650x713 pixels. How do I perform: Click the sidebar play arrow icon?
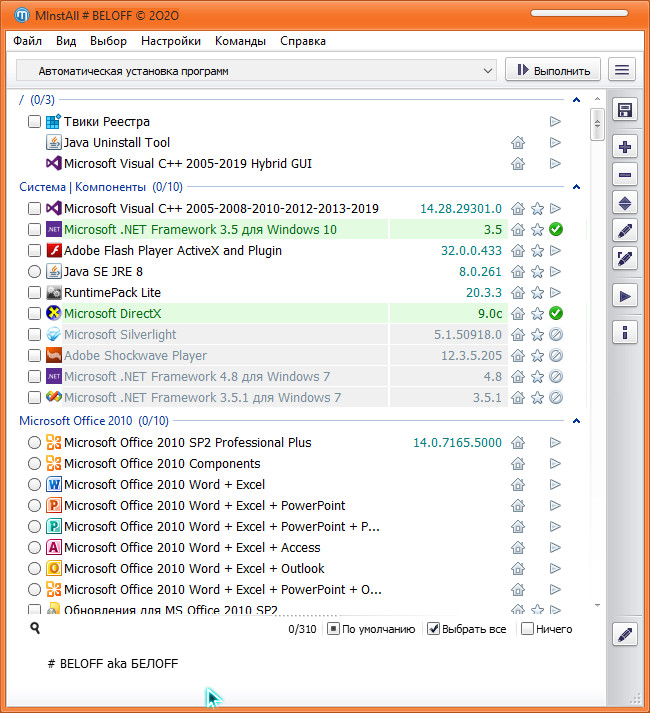[625, 296]
